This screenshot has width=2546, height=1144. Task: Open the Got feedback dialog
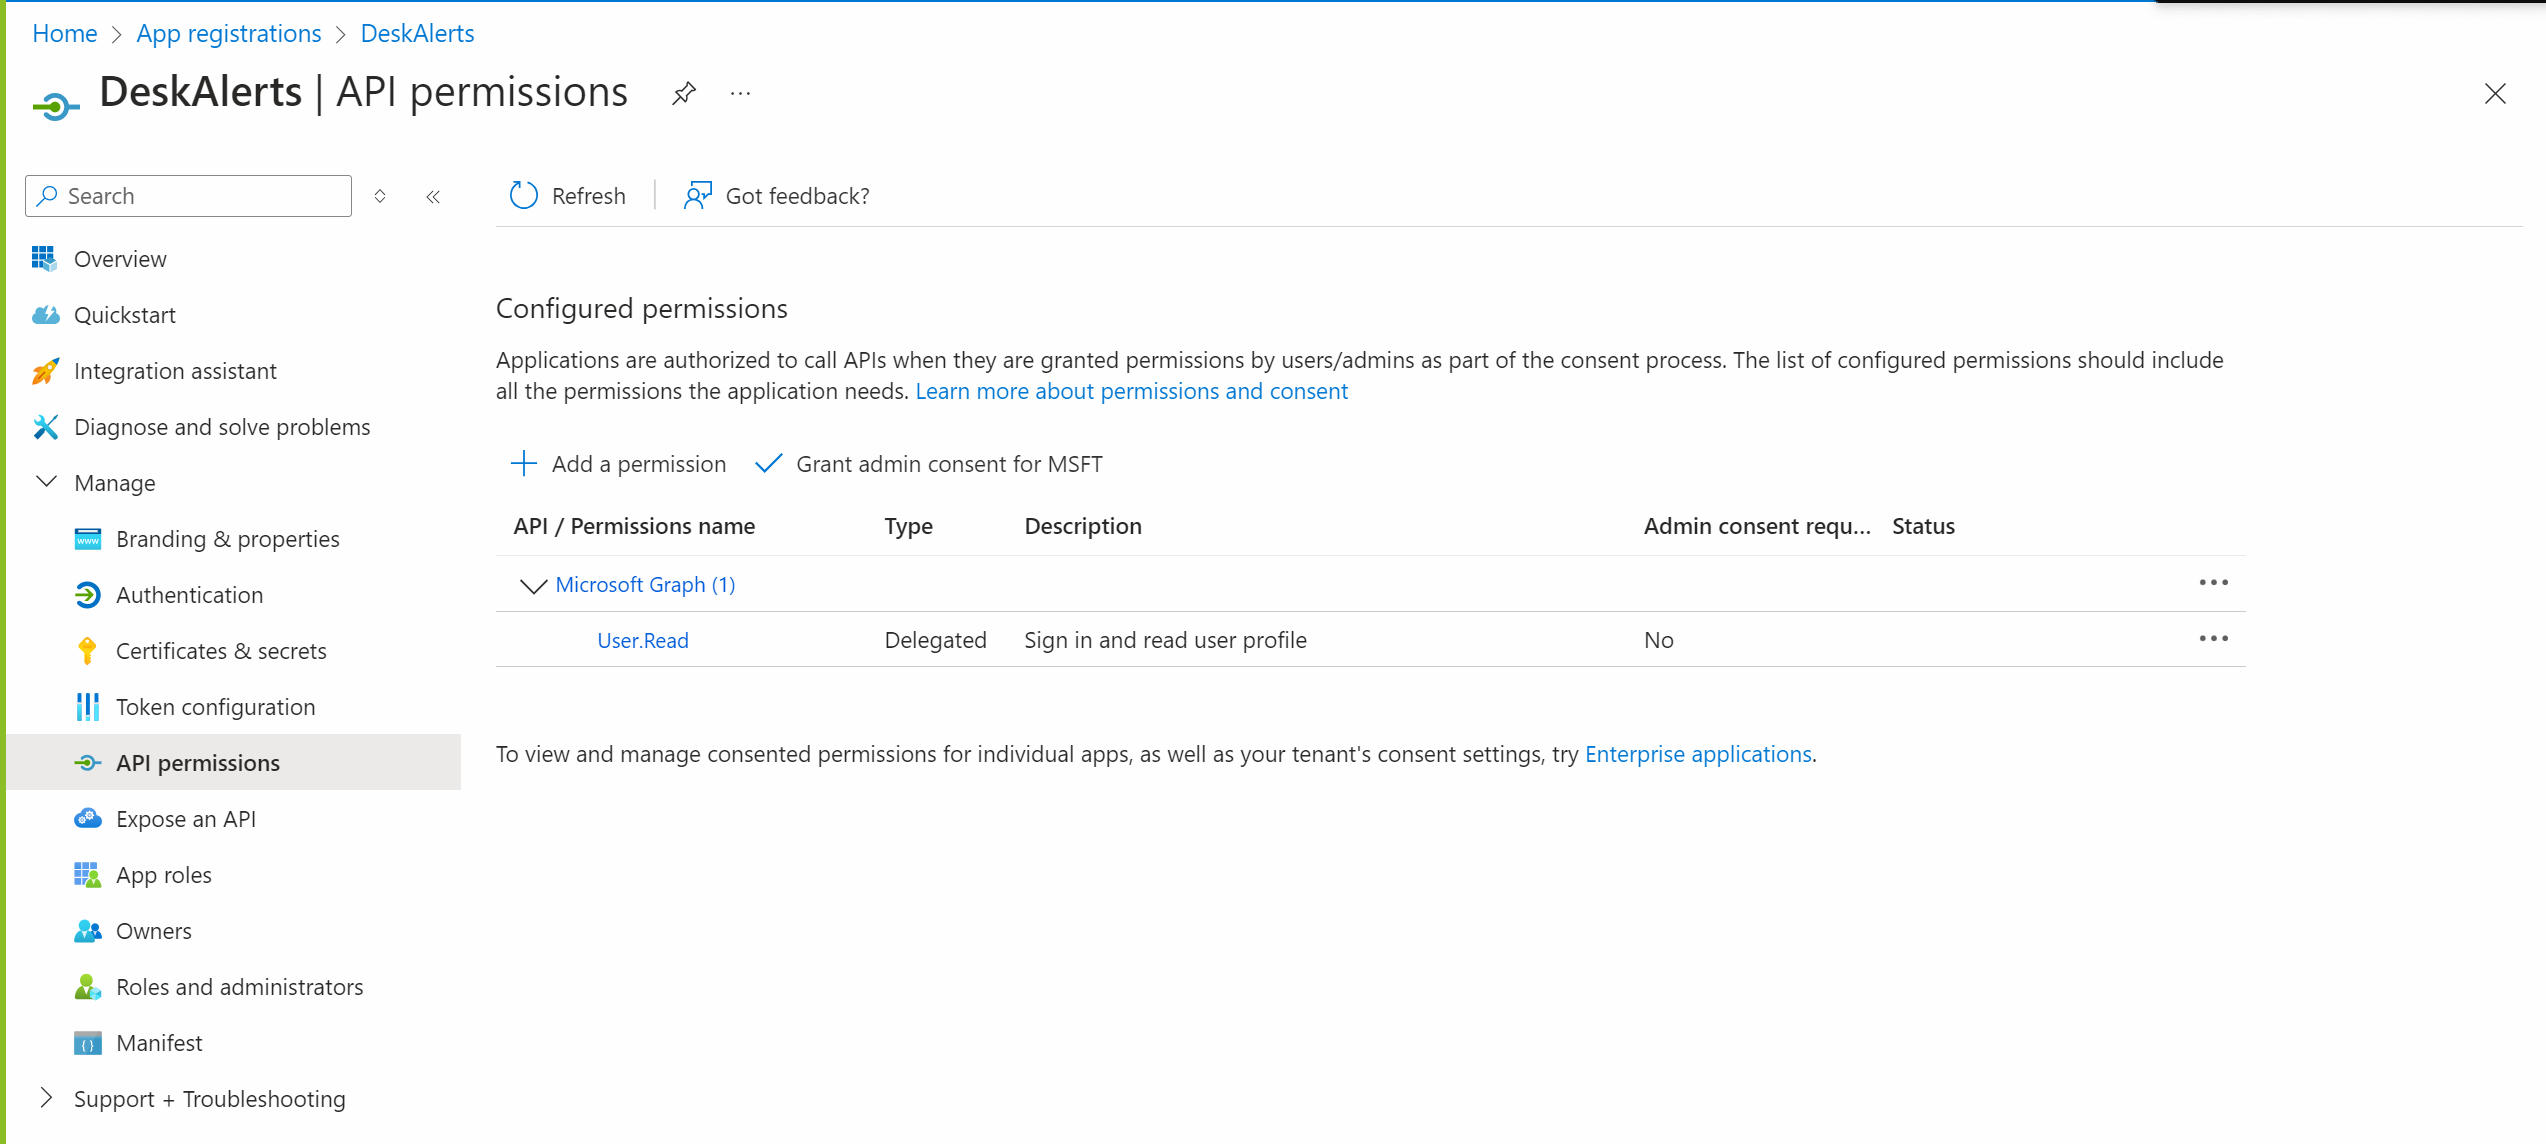click(777, 196)
